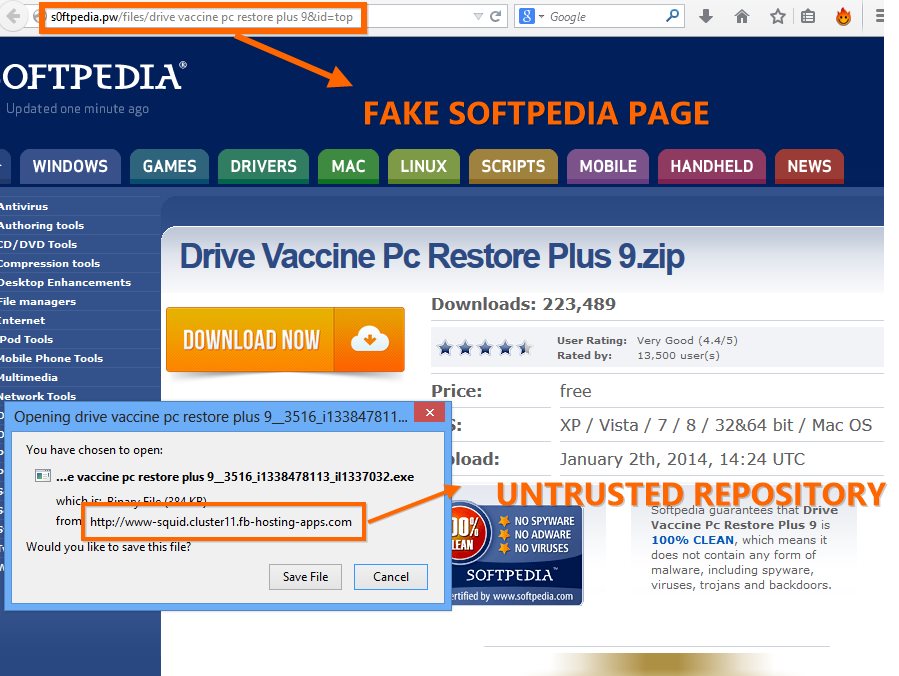Open the Mobile Phone Tools category

[x=52, y=358]
